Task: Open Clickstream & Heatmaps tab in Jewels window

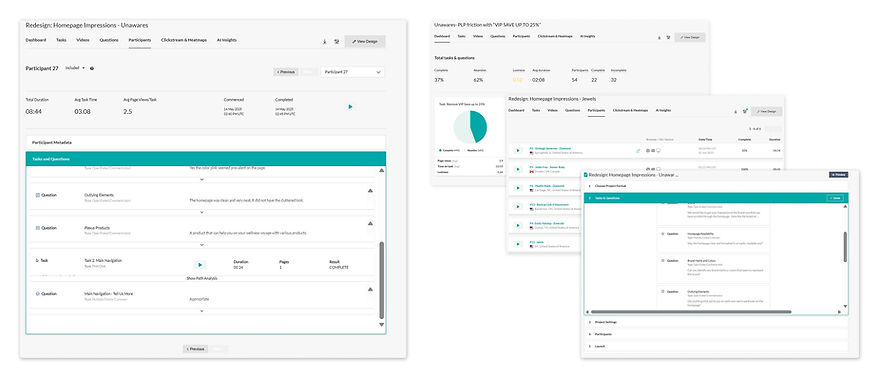Action: pyautogui.click(x=632, y=110)
